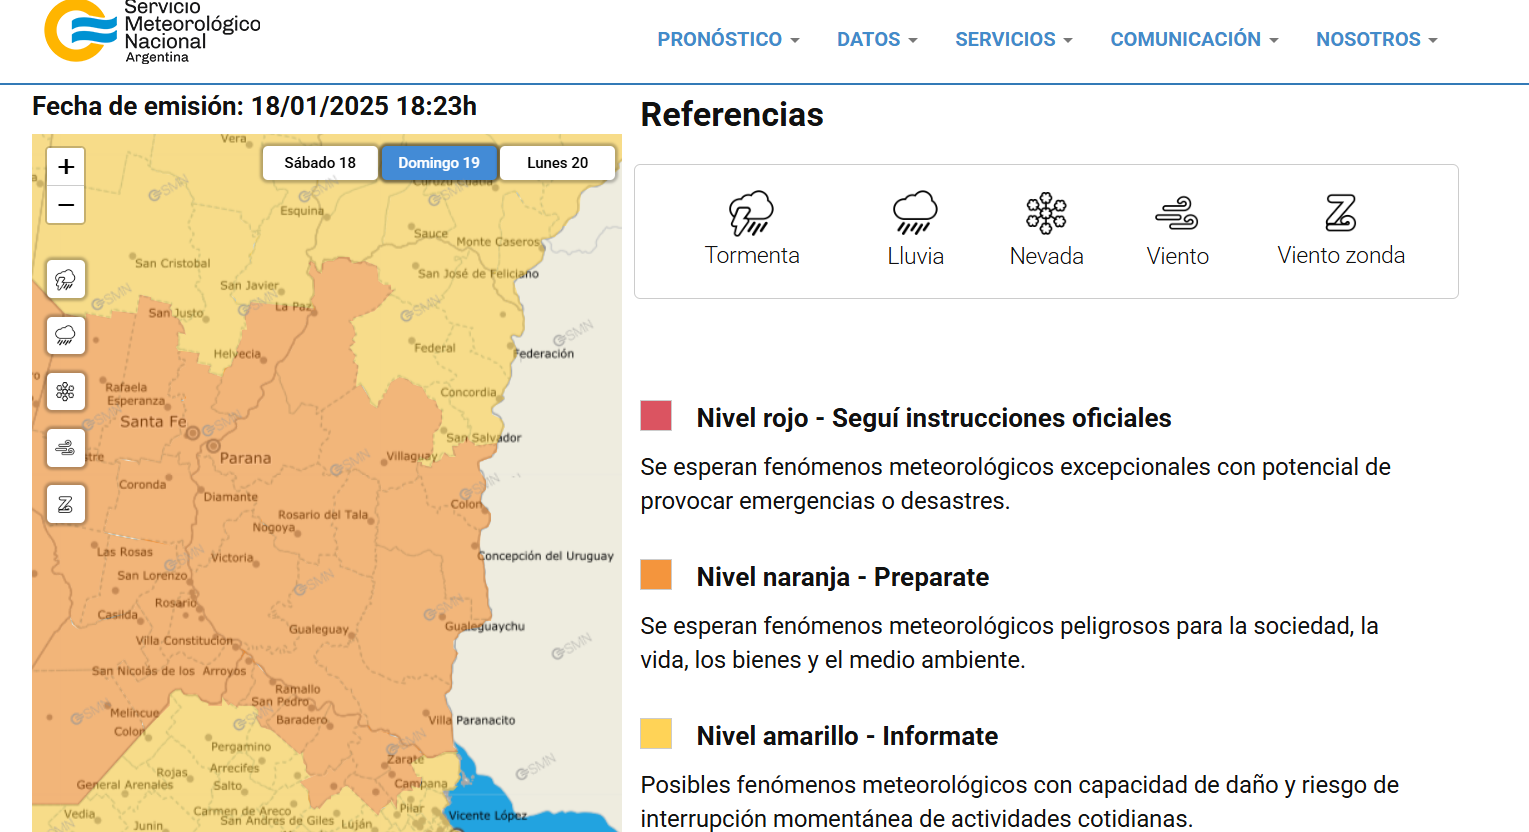Image resolution: width=1529 pixels, height=832 pixels.
Task: Click the orange Nivel naranja swatch
Action: coord(656,575)
